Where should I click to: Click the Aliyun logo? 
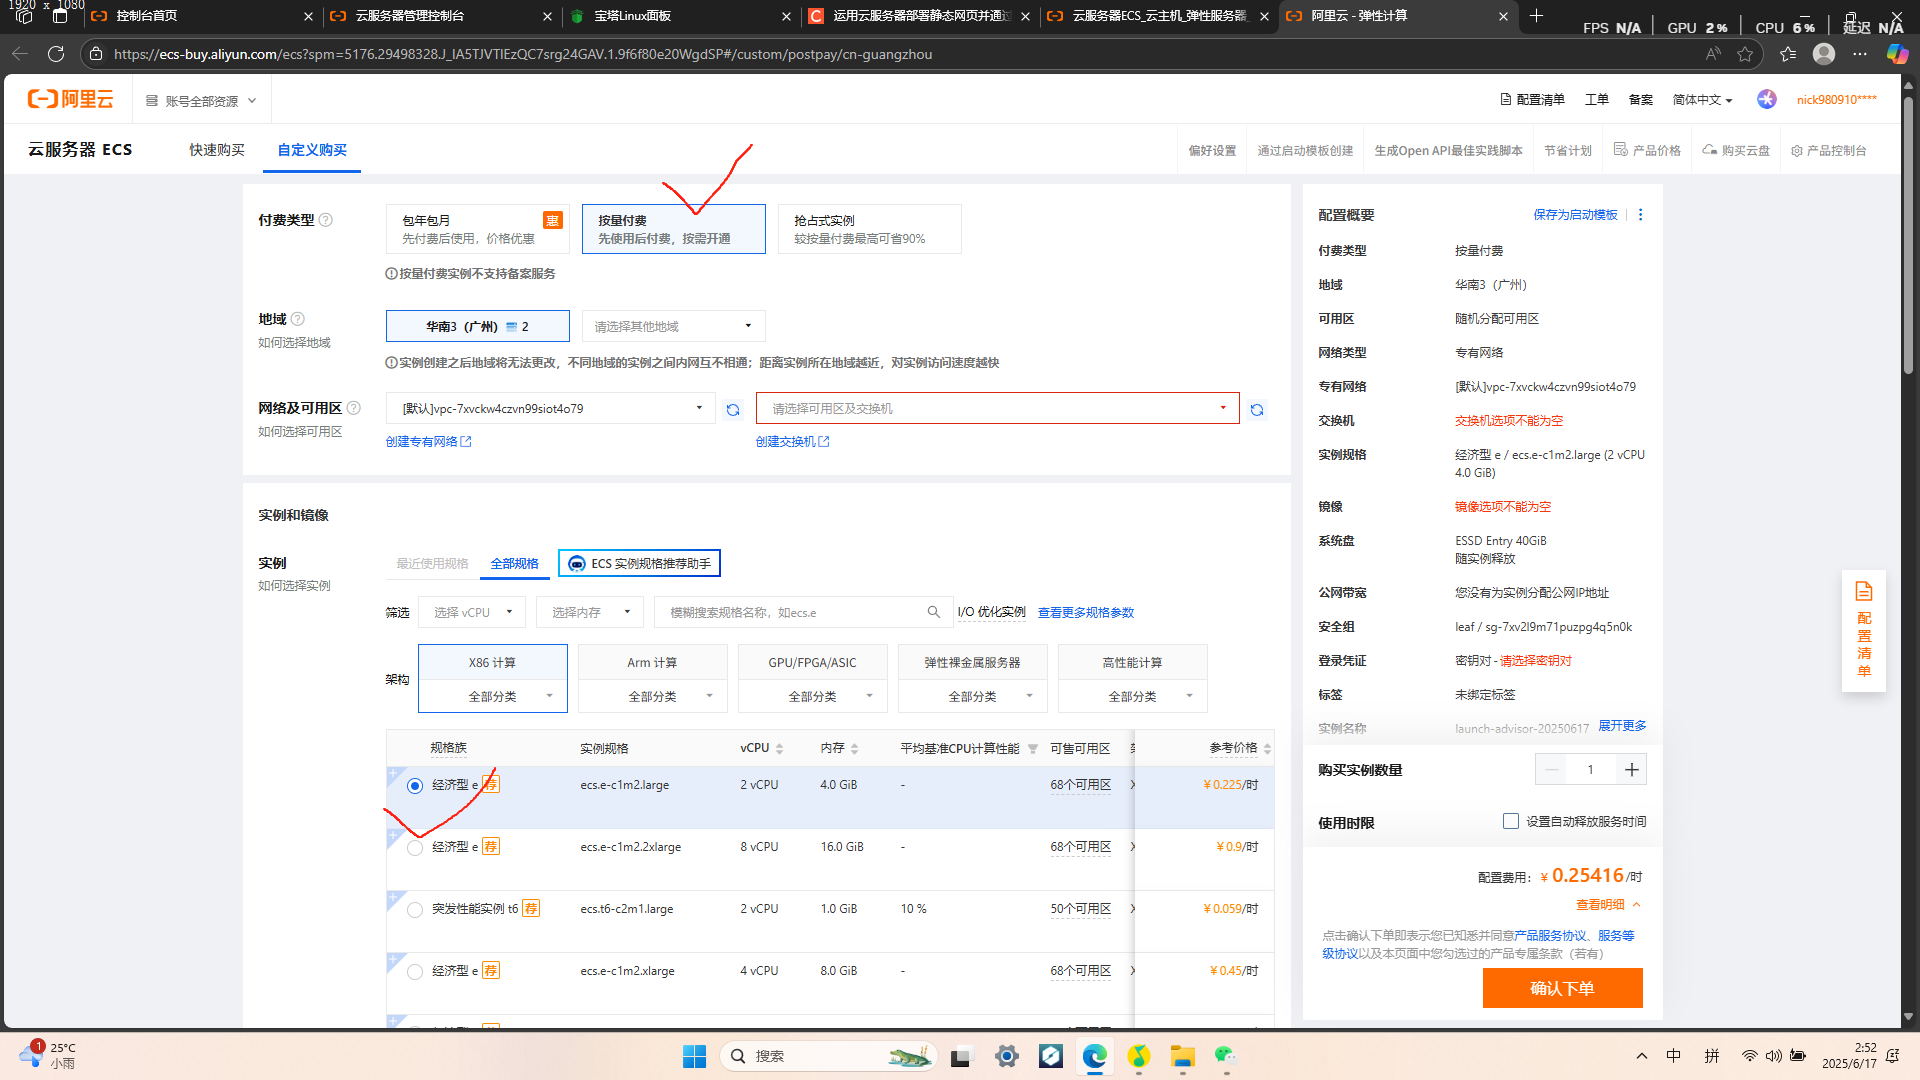pyautogui.click(x=70, y=99)
